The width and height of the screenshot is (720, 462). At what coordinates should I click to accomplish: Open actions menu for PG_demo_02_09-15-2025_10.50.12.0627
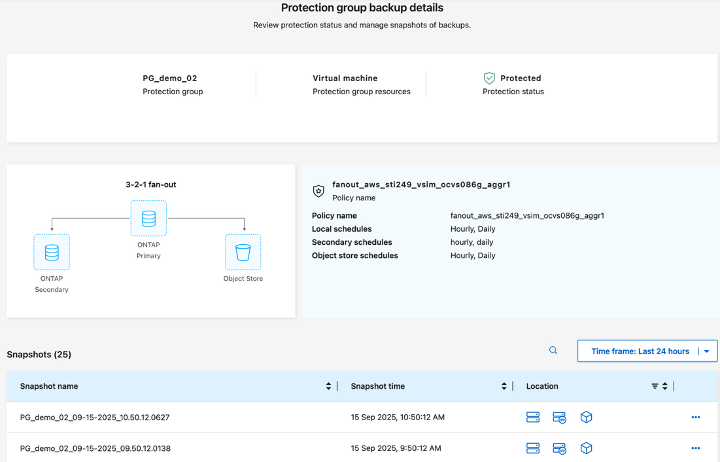pos(695,417)
